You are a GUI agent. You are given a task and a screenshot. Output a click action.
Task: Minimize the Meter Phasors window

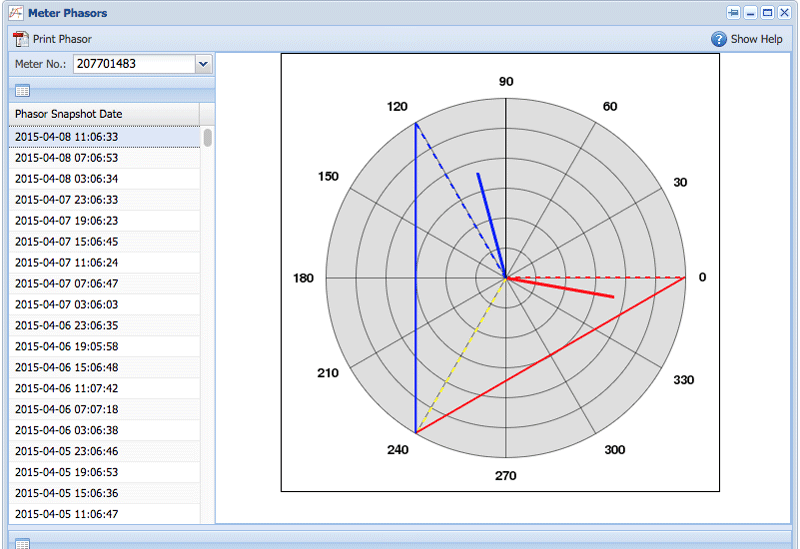click(x=750, y=13)
